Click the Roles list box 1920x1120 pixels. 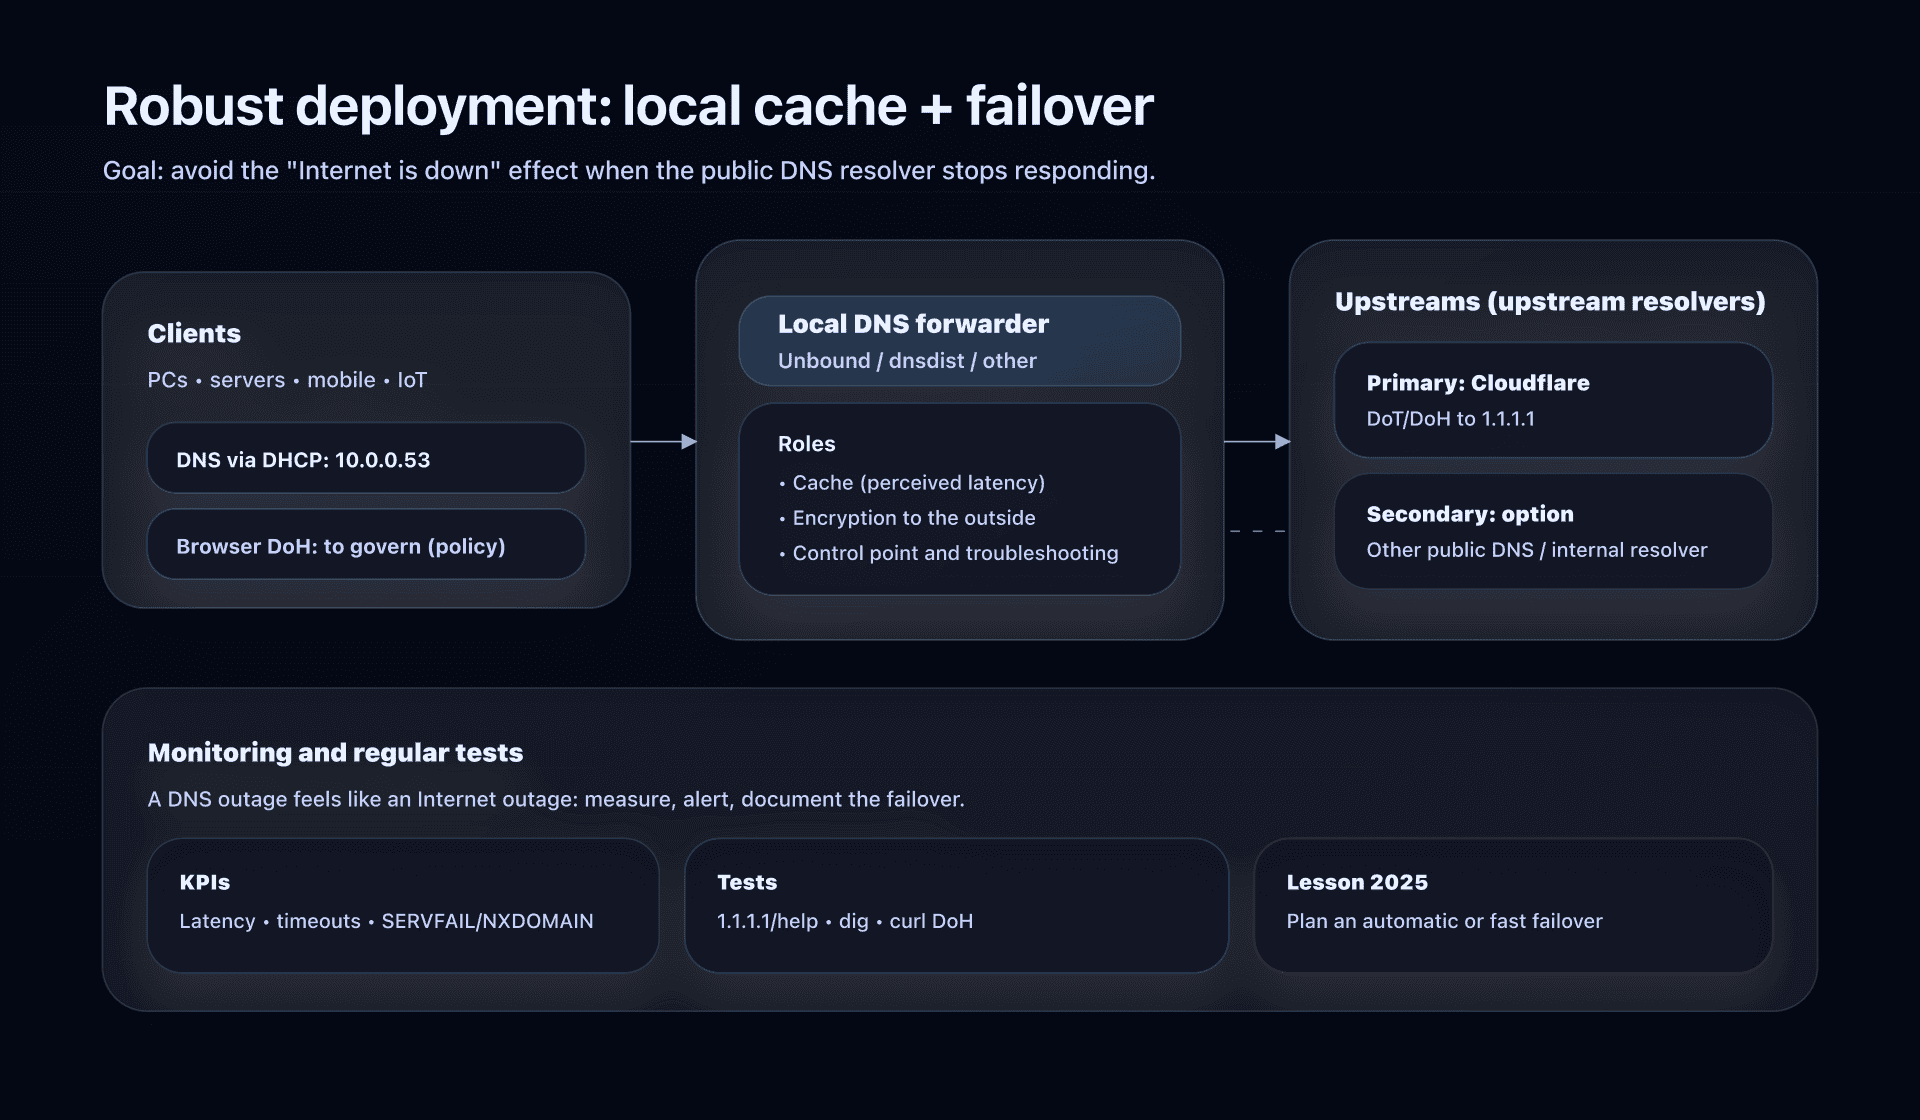click(x=958, y=497)
